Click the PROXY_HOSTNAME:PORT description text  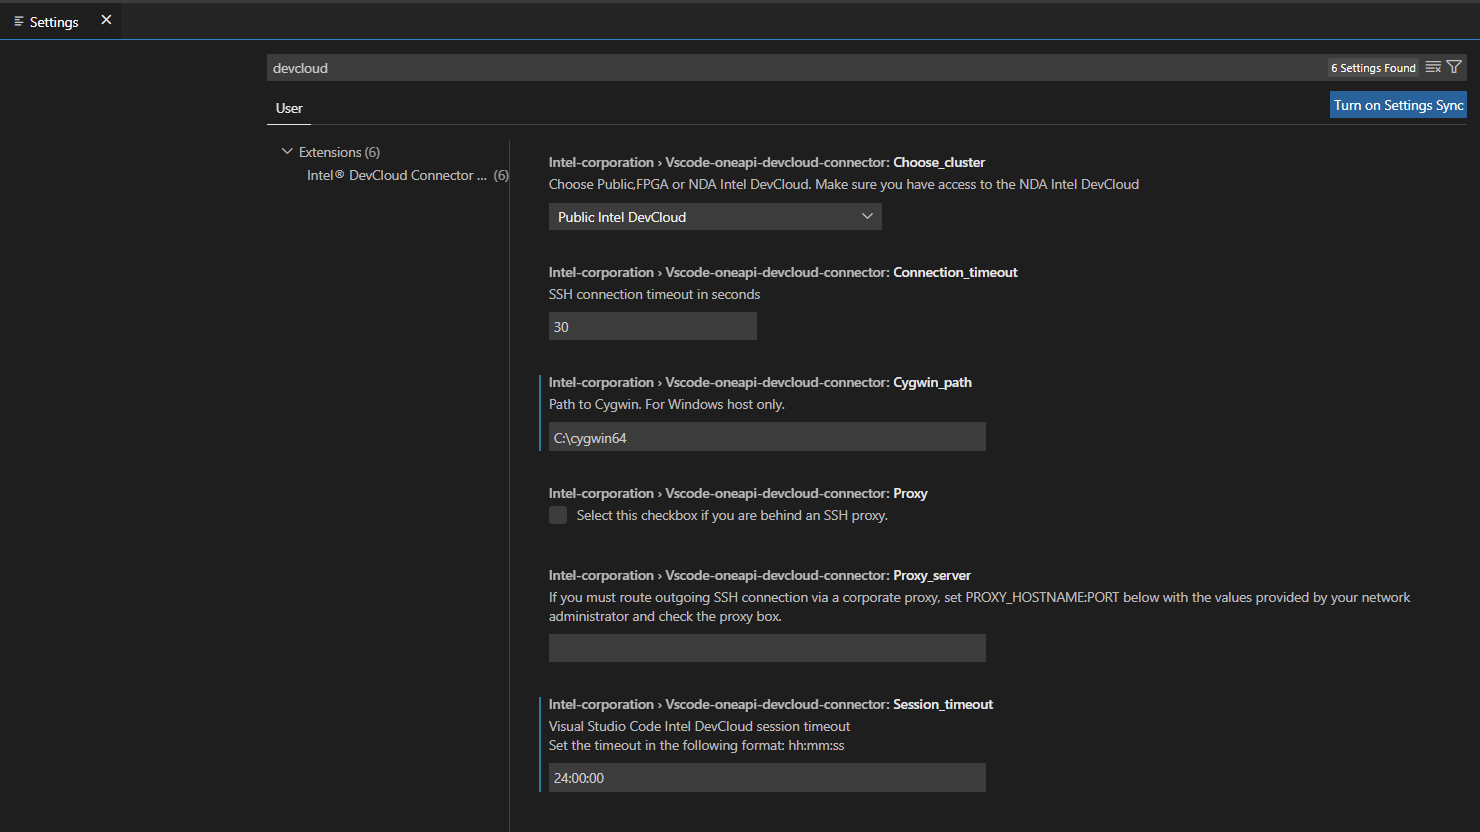(x=980, y=606)
